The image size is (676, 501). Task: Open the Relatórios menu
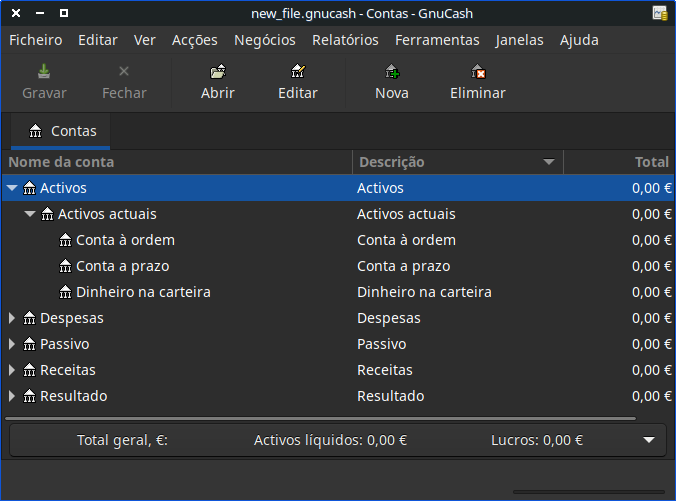(x=345, y=40)
